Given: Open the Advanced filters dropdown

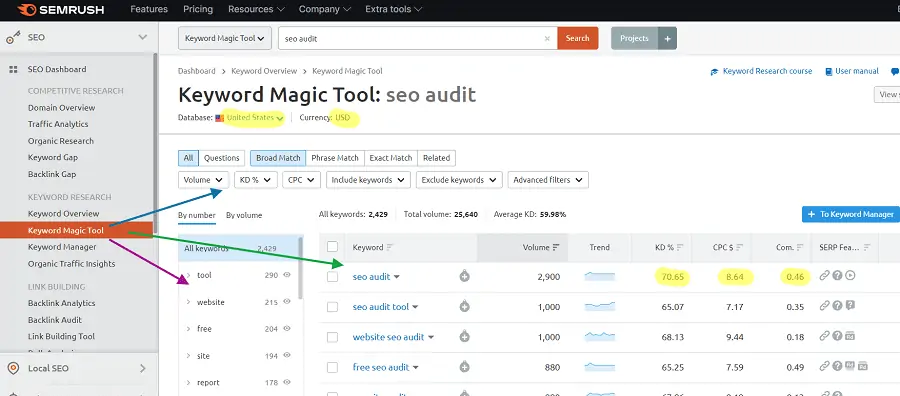Looking at the screenshot, I should click(x=548, y=180).
